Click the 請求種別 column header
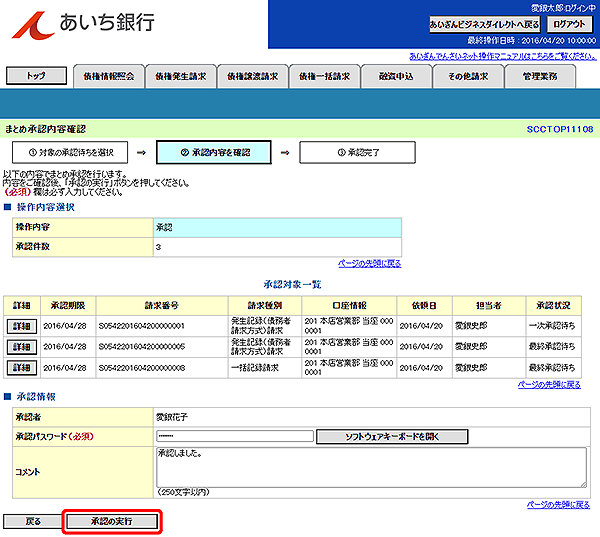The width and height of the screenshot is (600, 537). click(x=265, y=305)
